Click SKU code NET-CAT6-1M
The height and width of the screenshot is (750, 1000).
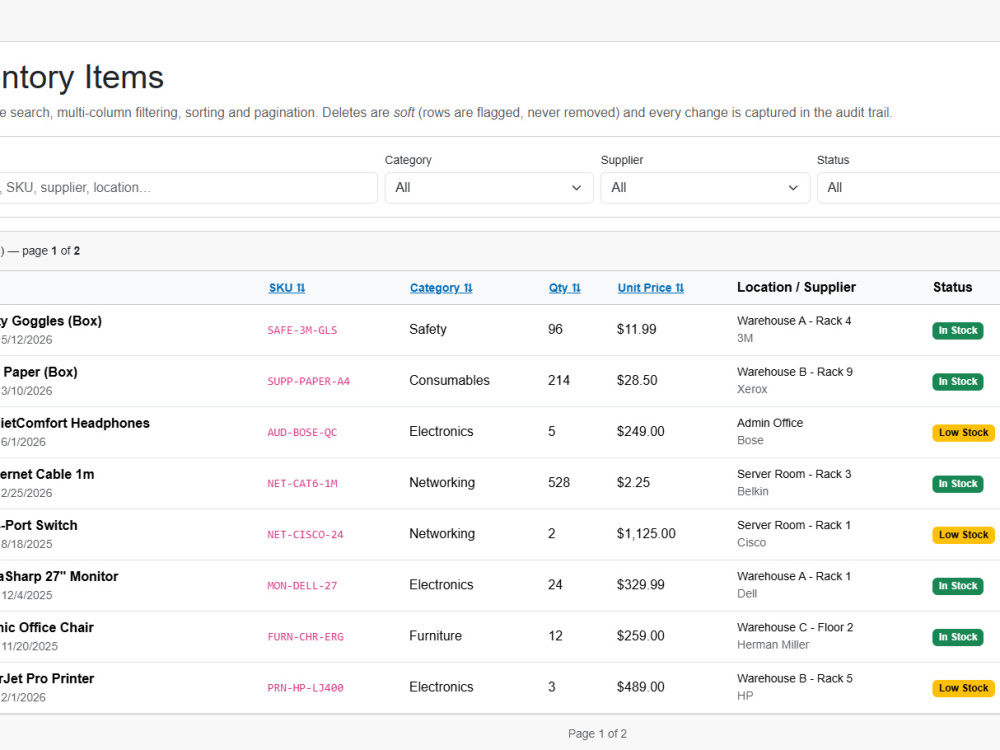point(302,483)
